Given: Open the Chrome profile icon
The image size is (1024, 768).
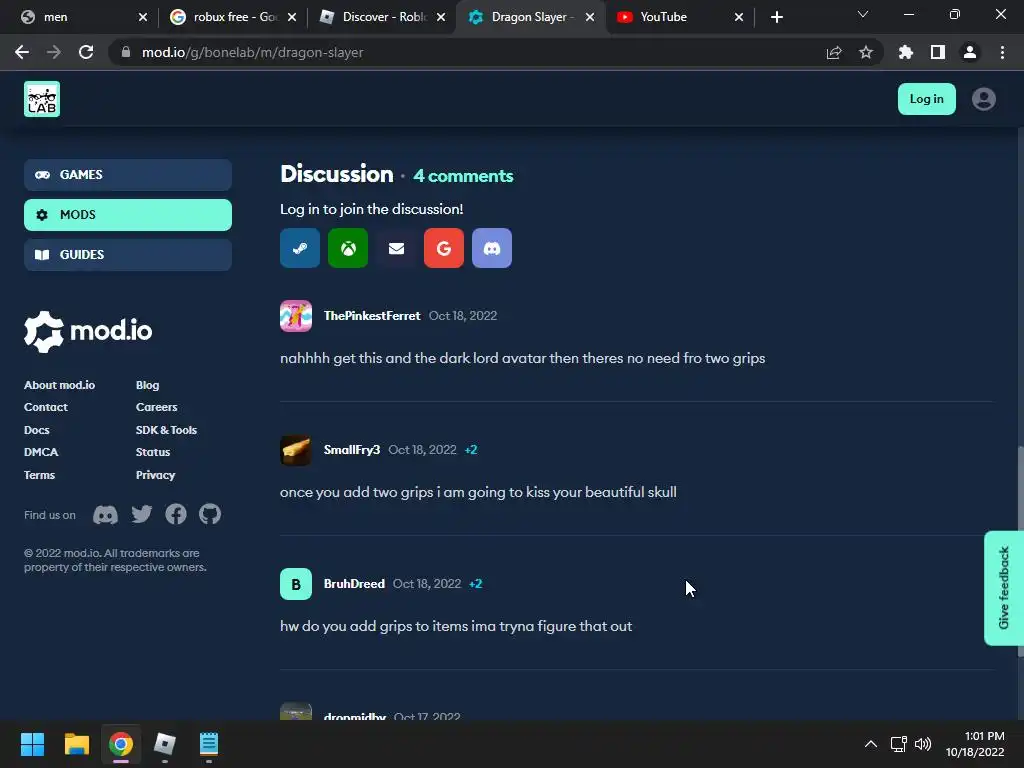Looking at the screenshot, I should coord(970,52).
